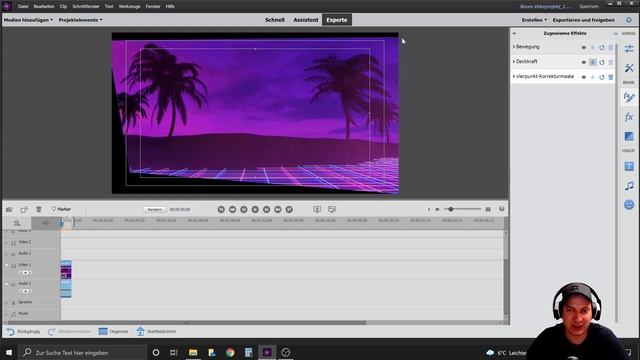
Task: Open the Werkzeuge menu
Action: (x=129, y=6)
